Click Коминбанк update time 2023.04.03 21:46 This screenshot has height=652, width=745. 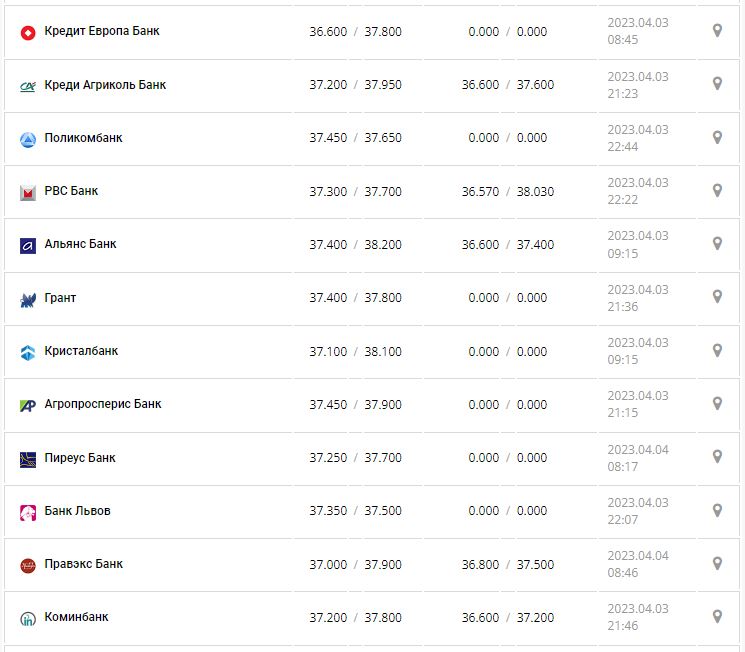638,617
